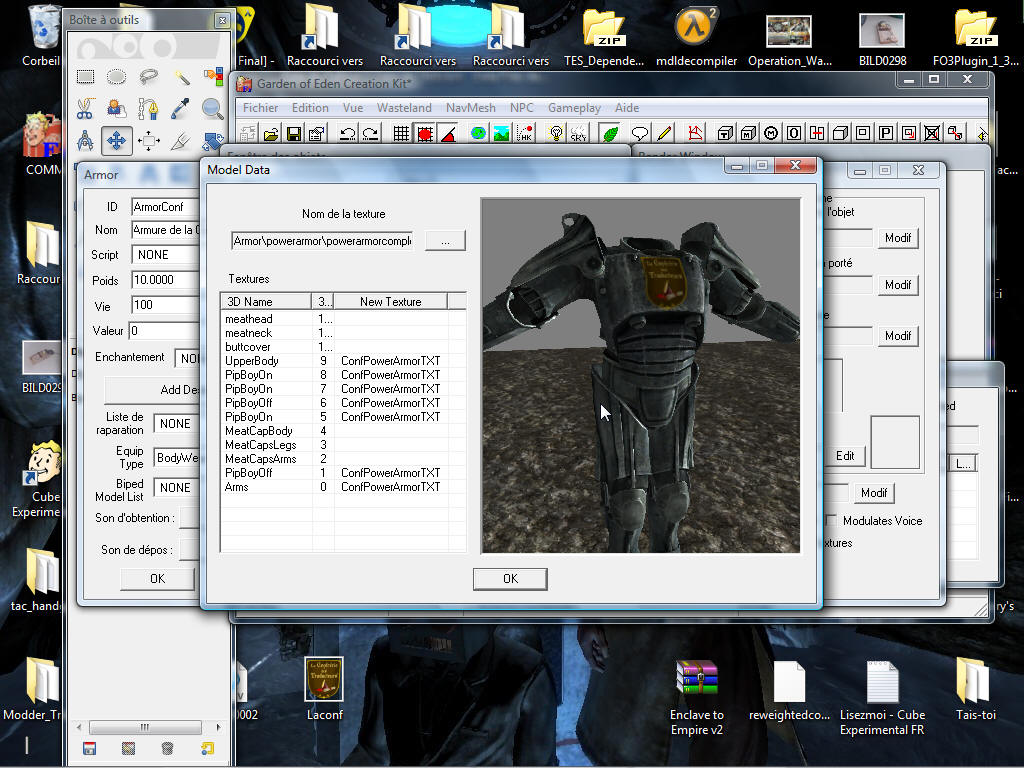Click the landscape editing icon in GECK toolbar
Screen dimensions: 1024x768
coord(502,134)
